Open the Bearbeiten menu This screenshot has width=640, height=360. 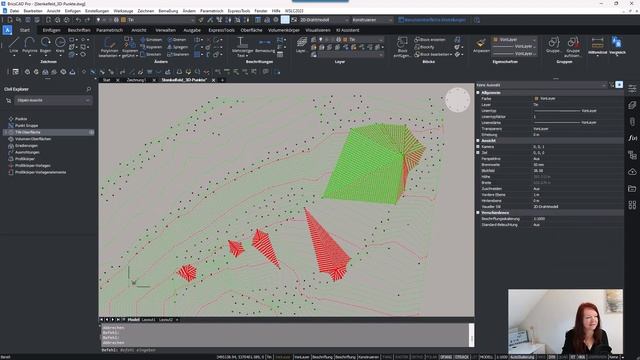[33, 11]
